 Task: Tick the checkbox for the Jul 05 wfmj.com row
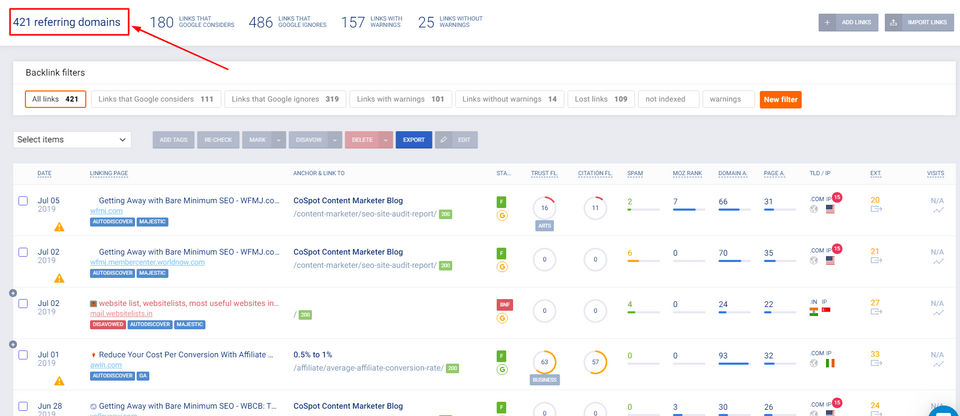click(x=23, y=201)
